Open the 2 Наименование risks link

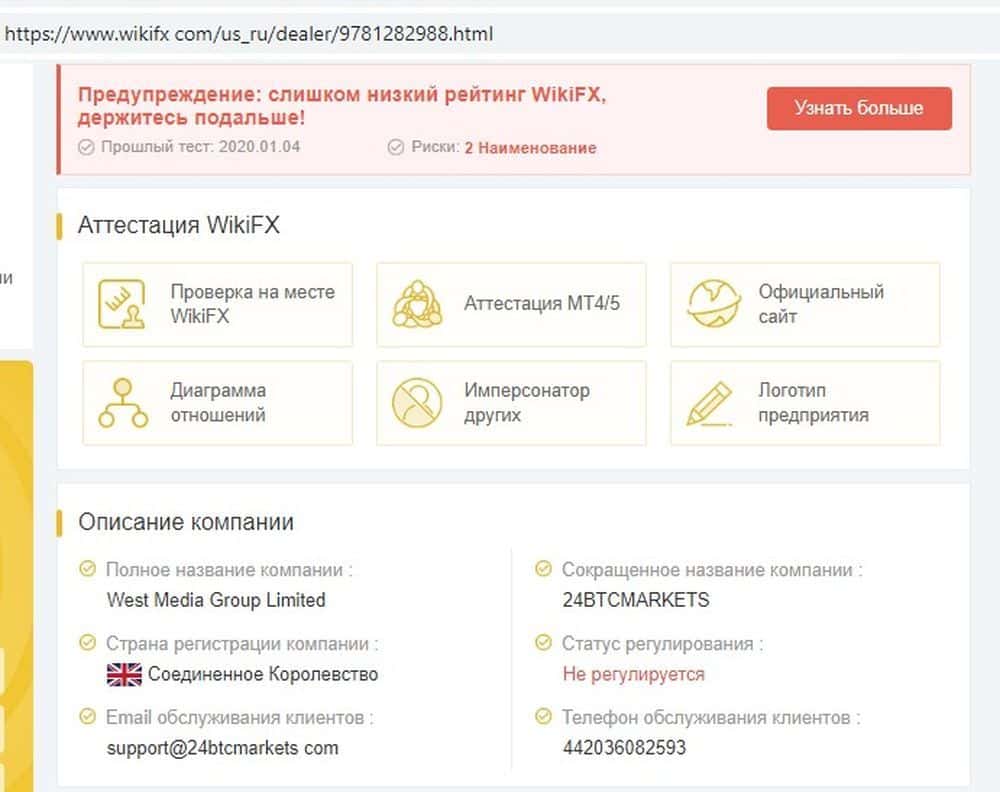(x=530, y=148)
